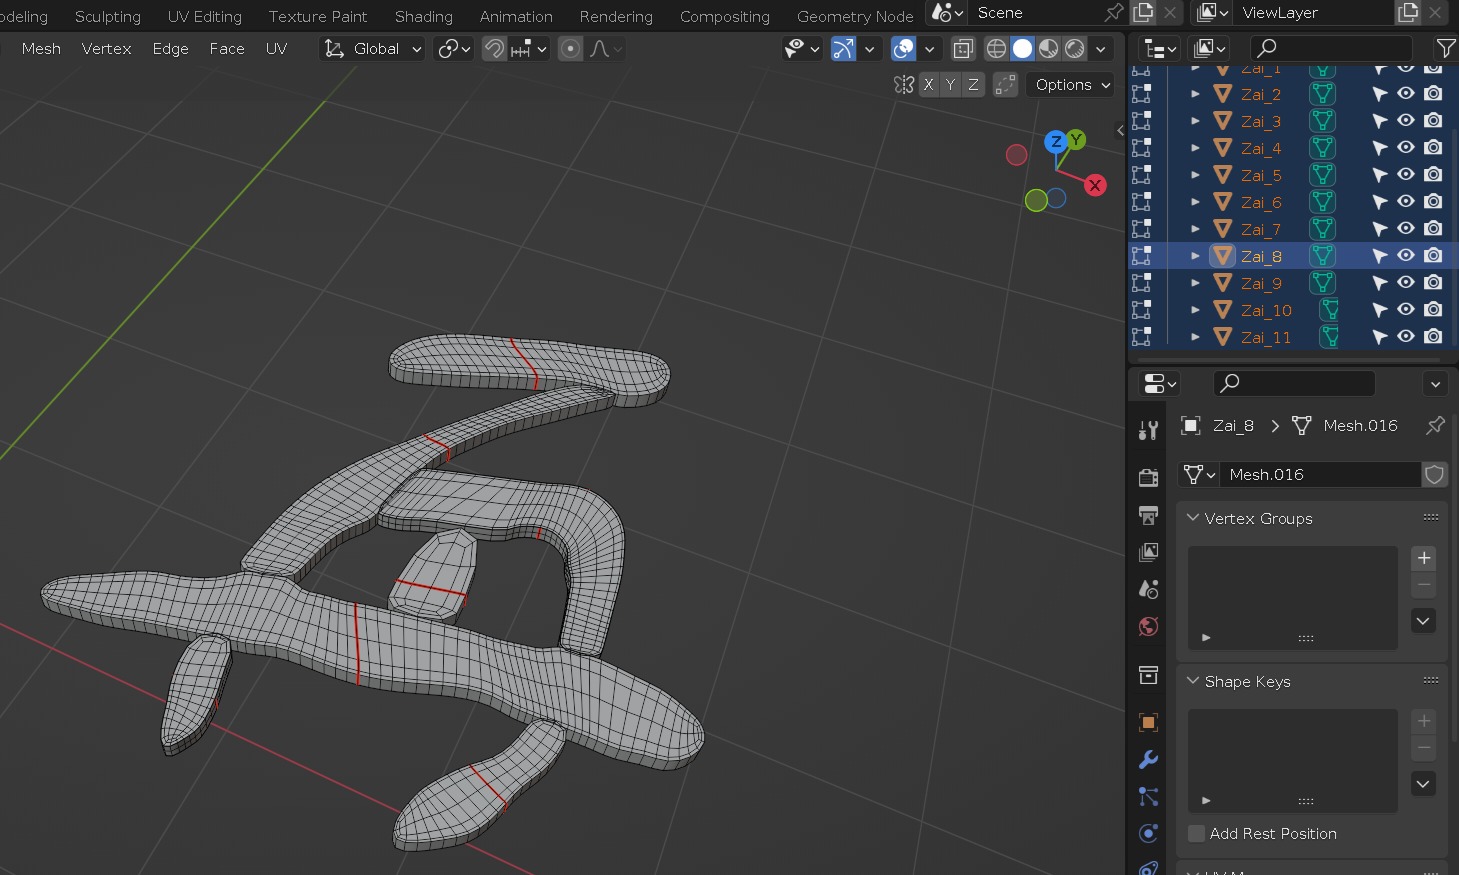Toggle viewport overlays icon

pos(903,49)
